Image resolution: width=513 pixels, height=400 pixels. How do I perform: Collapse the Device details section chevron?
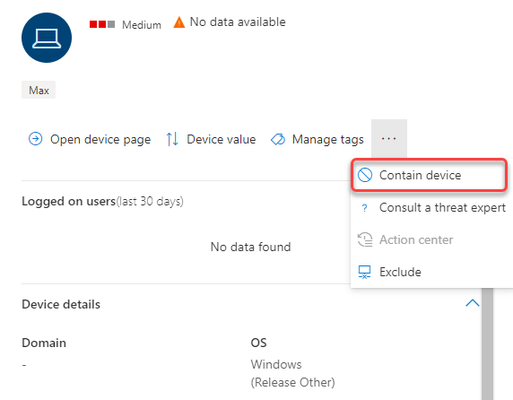point(472,303)
